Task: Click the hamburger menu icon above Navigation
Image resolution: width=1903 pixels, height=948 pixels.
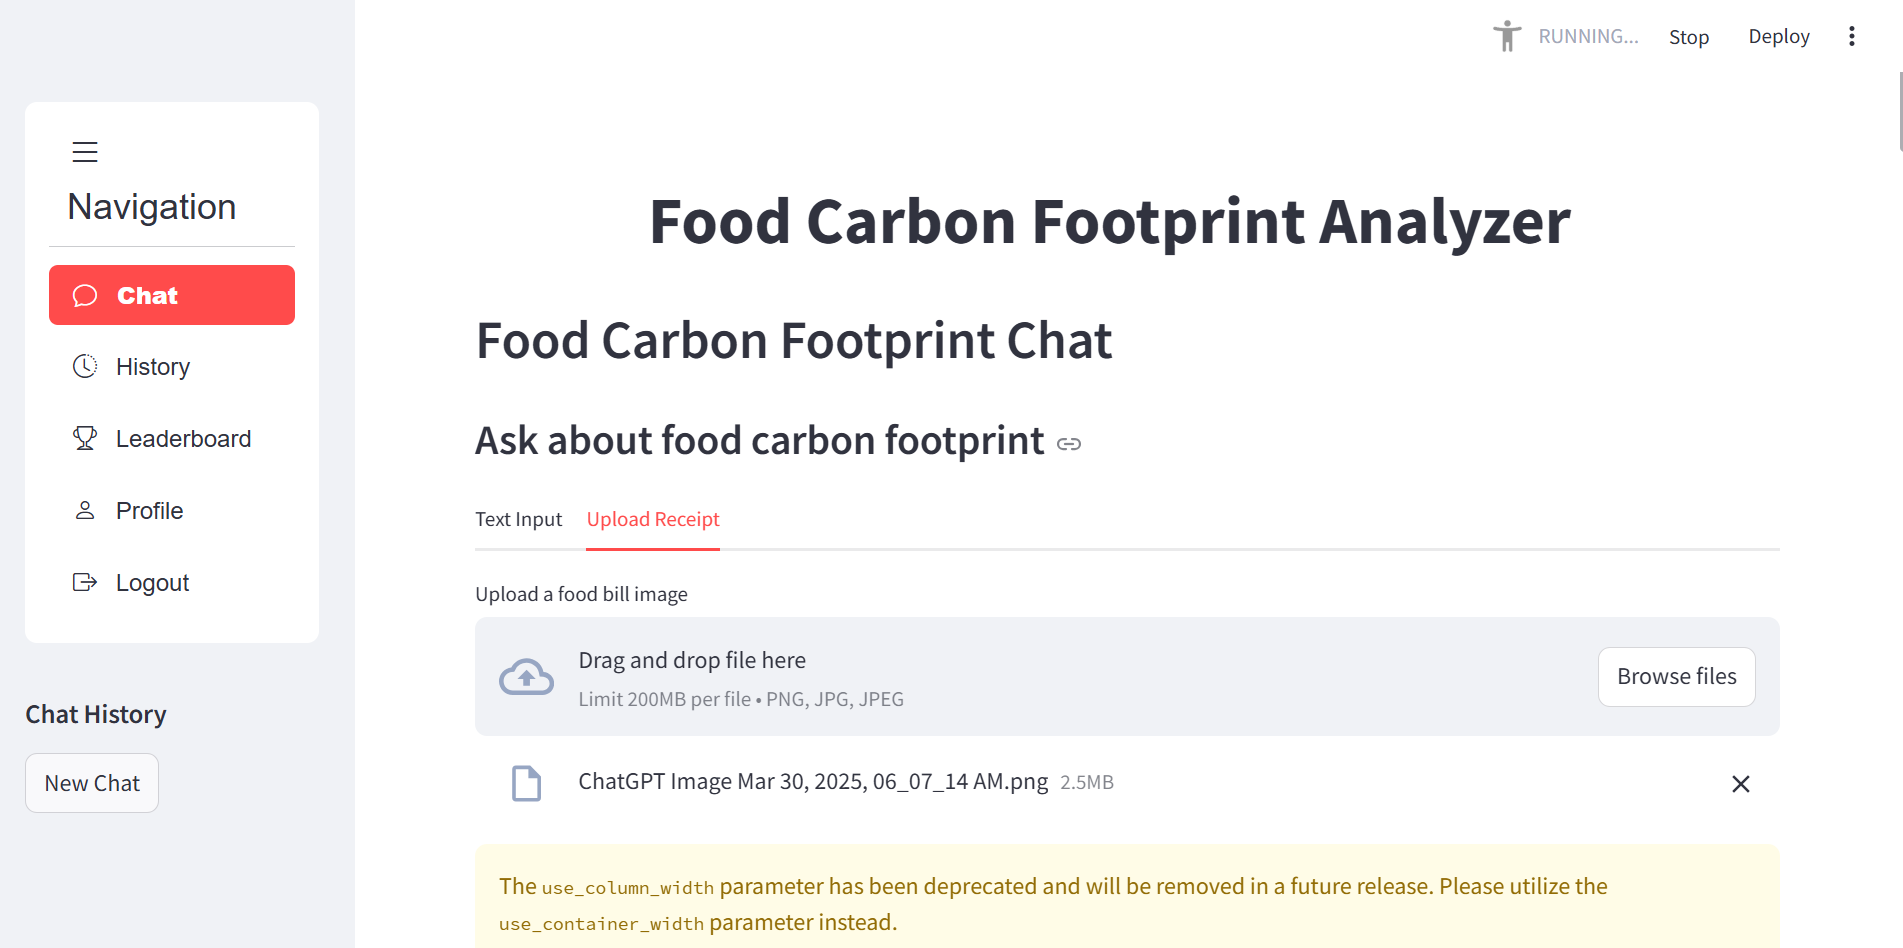Action: click(85, 152)
